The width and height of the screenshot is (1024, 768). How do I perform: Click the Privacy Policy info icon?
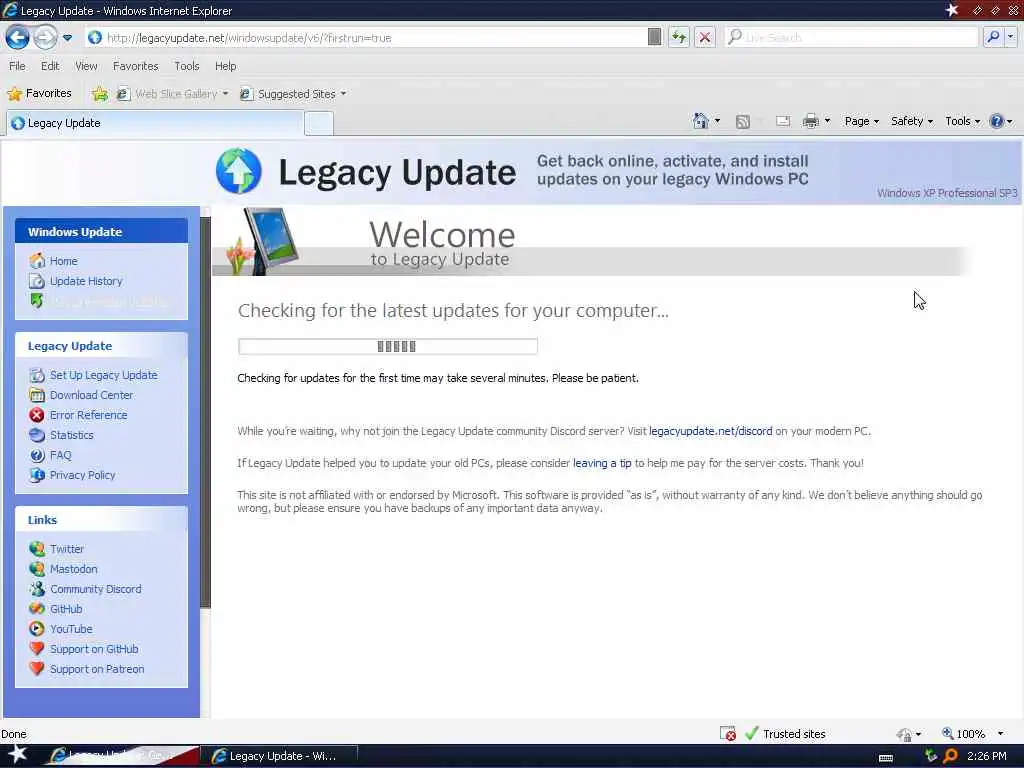click(37, 475)
